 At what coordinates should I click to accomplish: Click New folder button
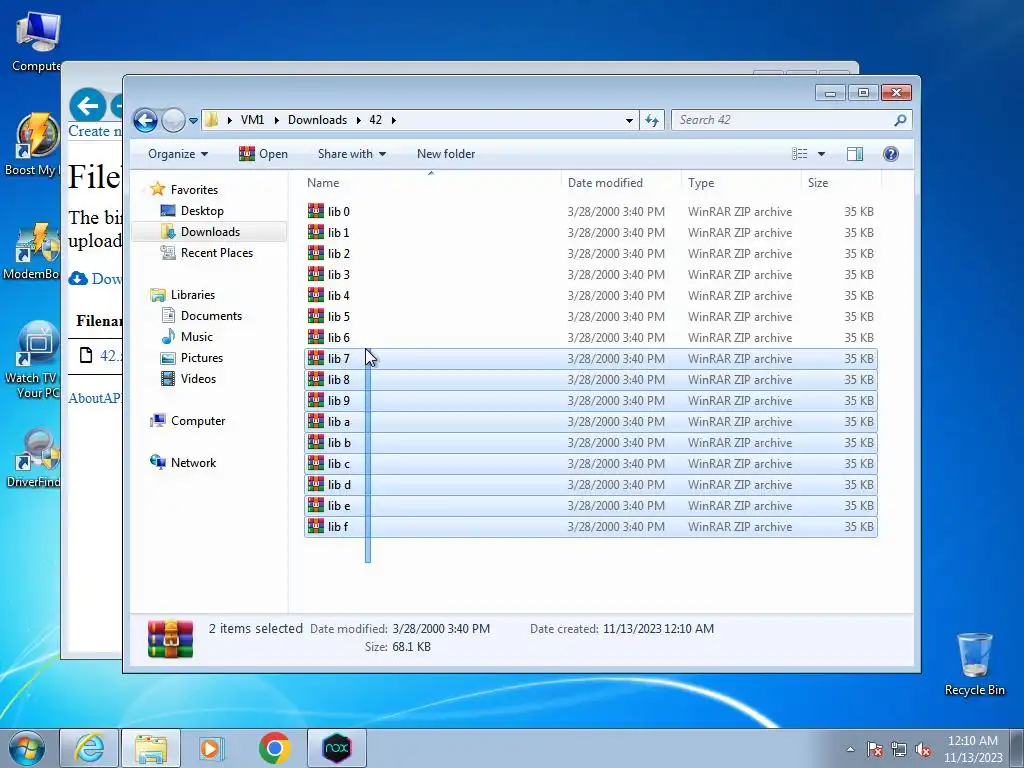click(446, 154)
